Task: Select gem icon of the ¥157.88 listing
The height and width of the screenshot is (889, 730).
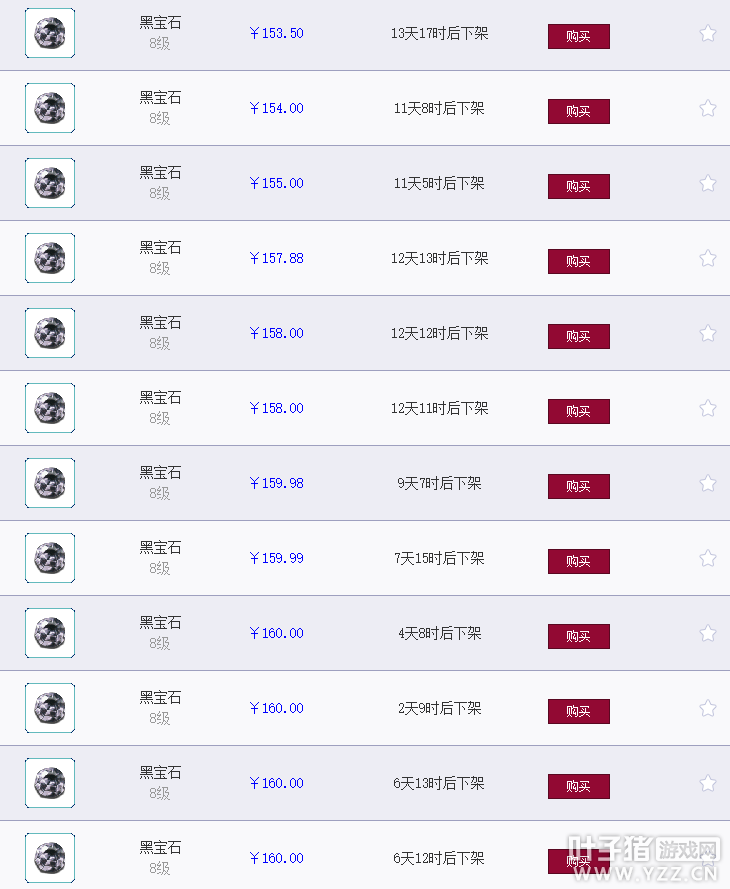Action: (x=50, y=258)
